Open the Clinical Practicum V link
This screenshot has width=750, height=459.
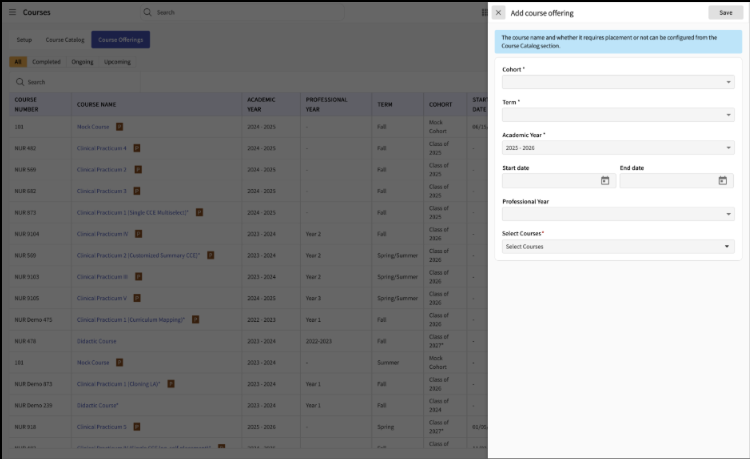point(102,298)
